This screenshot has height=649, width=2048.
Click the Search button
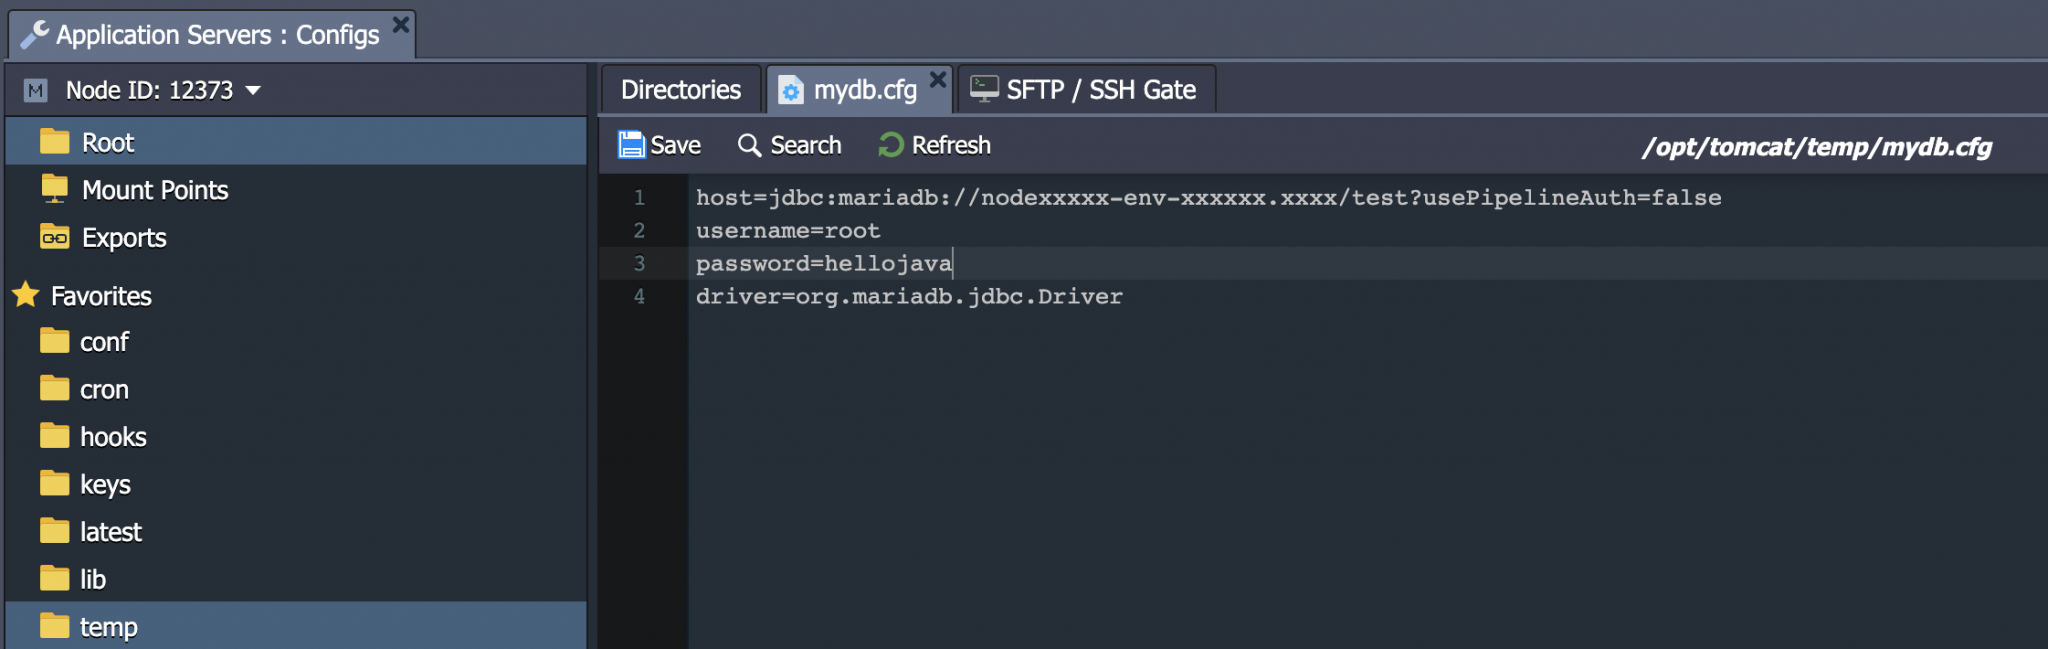click(x=790, y=144)
